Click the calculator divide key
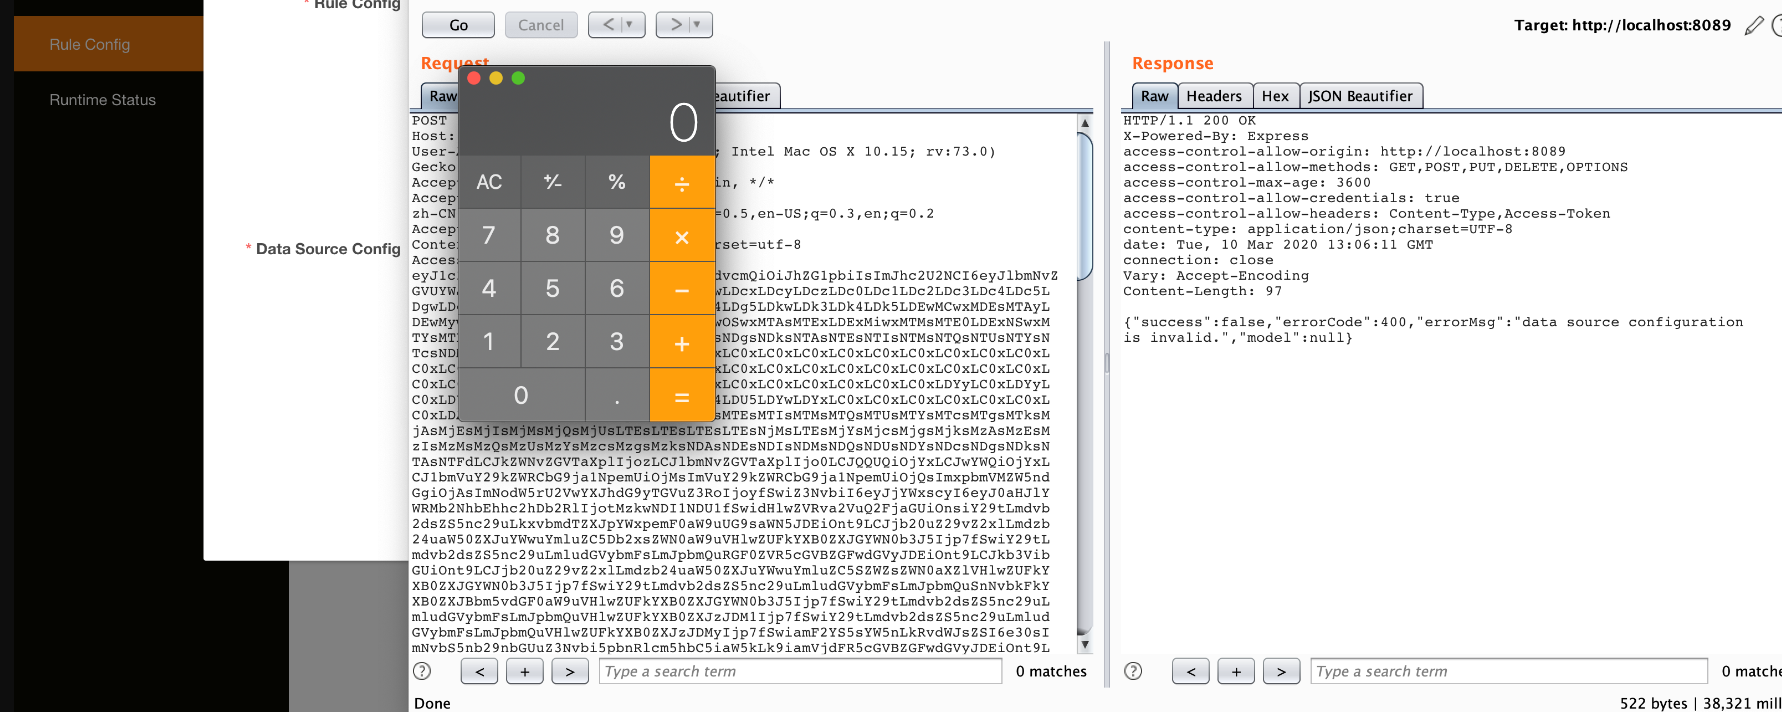The image size is (1782, 712). tap(682, 182)
